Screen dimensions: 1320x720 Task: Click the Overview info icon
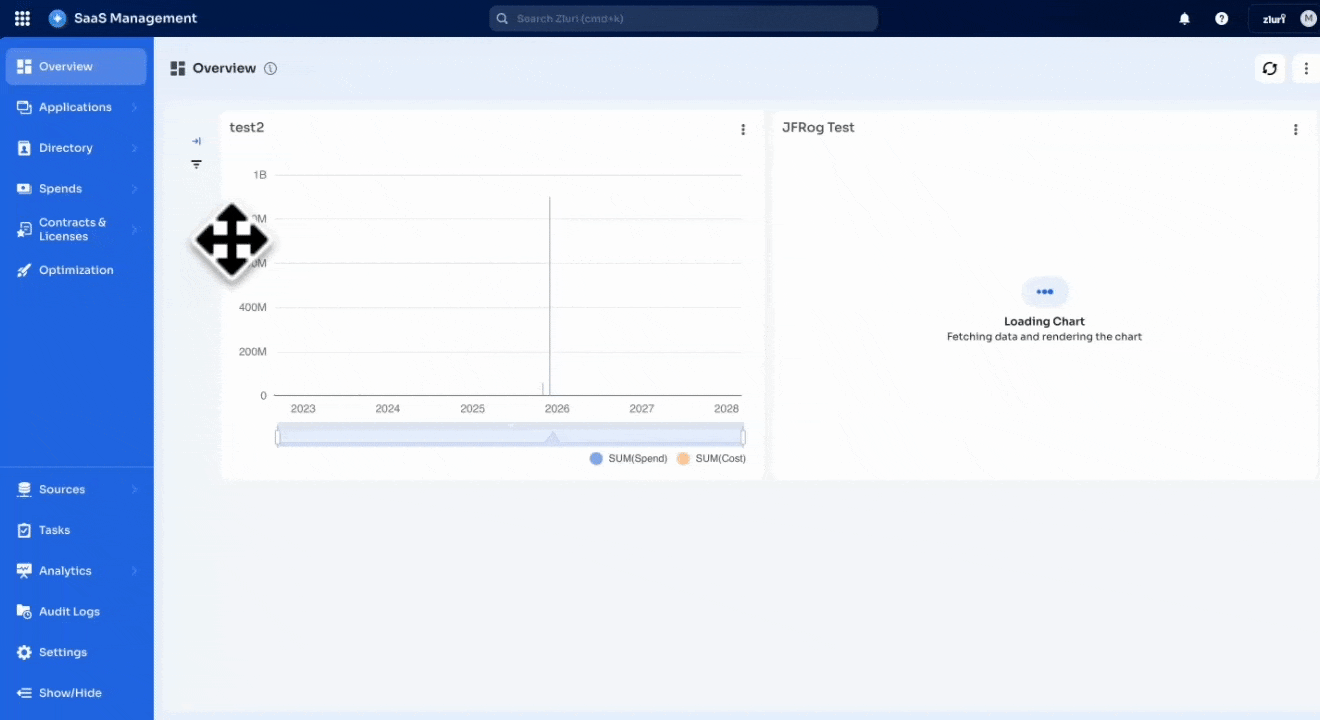tap(270, 68)
